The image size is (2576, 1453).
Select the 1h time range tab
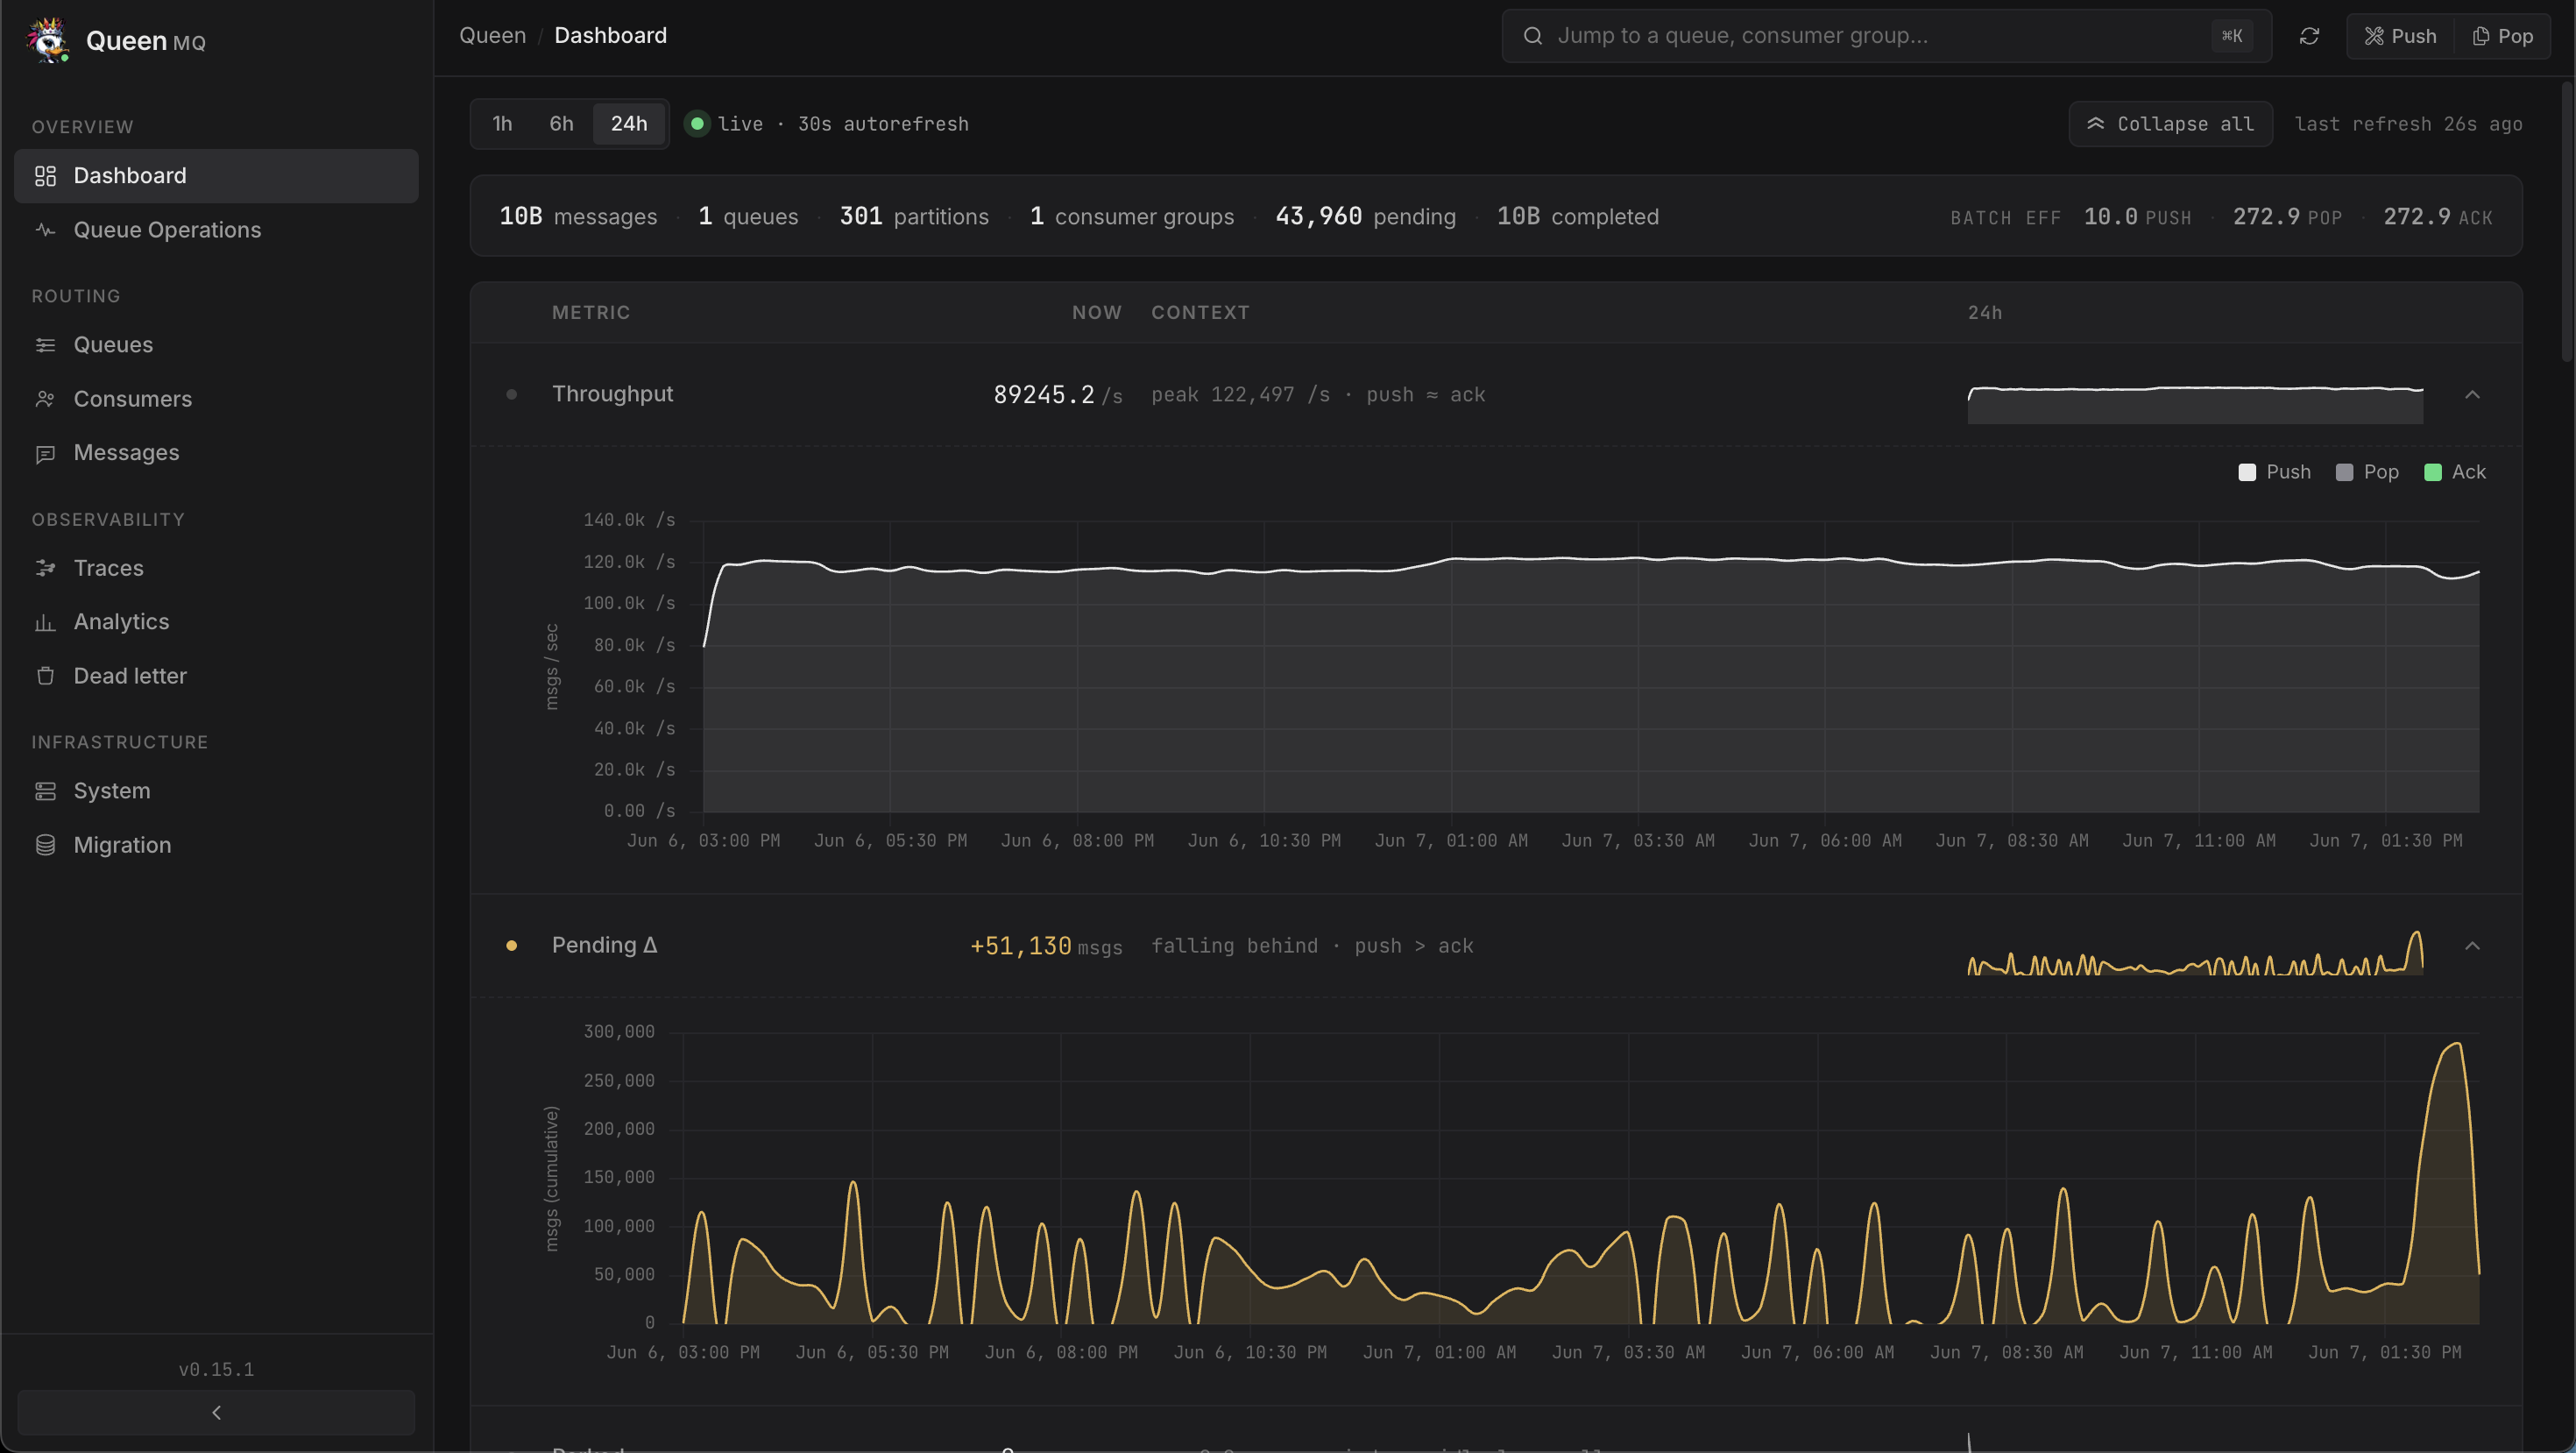coord(502,124)
